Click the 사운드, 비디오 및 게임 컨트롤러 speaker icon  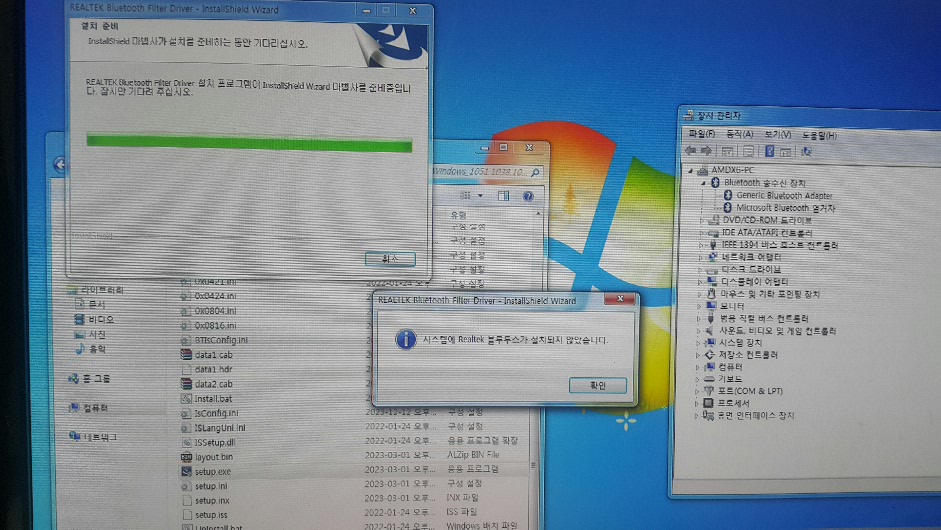(x=710, y=331)
